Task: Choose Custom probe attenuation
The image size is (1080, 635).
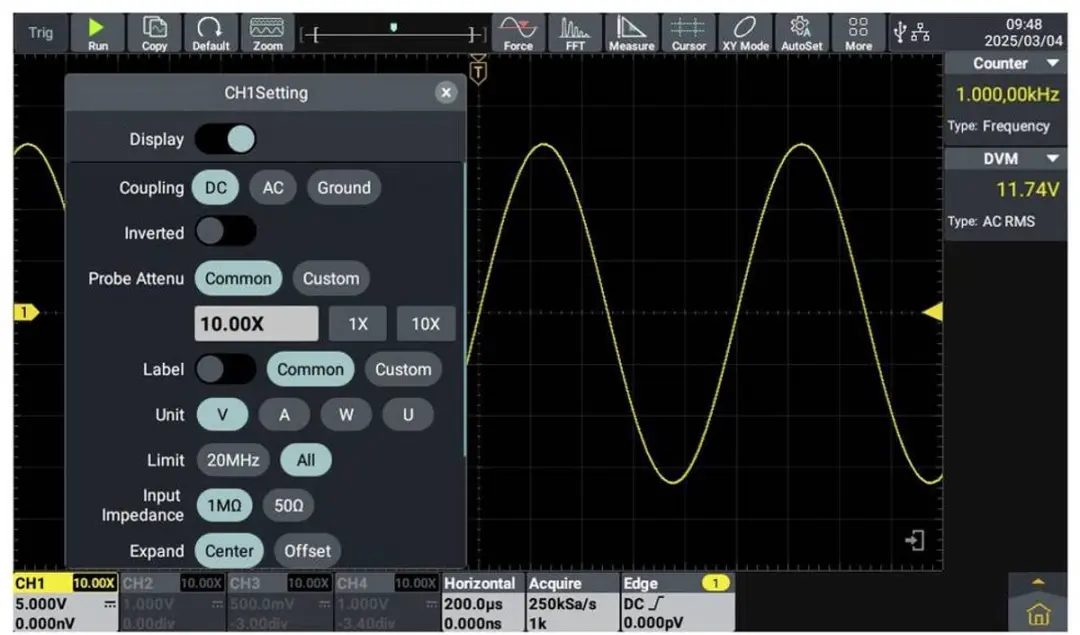Action: (x=331, y=278)
